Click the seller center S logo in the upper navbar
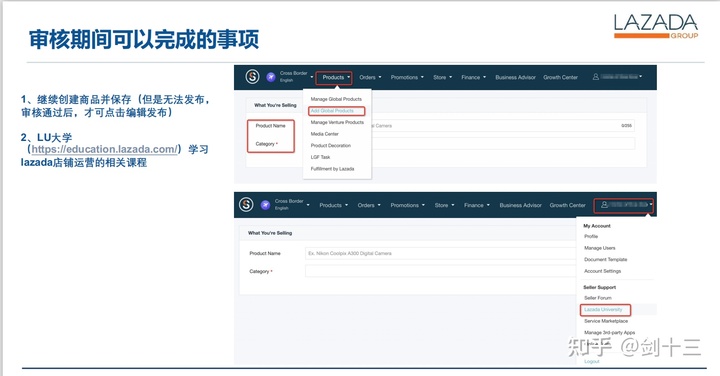The image size is (720, 376). pos(252,77)
